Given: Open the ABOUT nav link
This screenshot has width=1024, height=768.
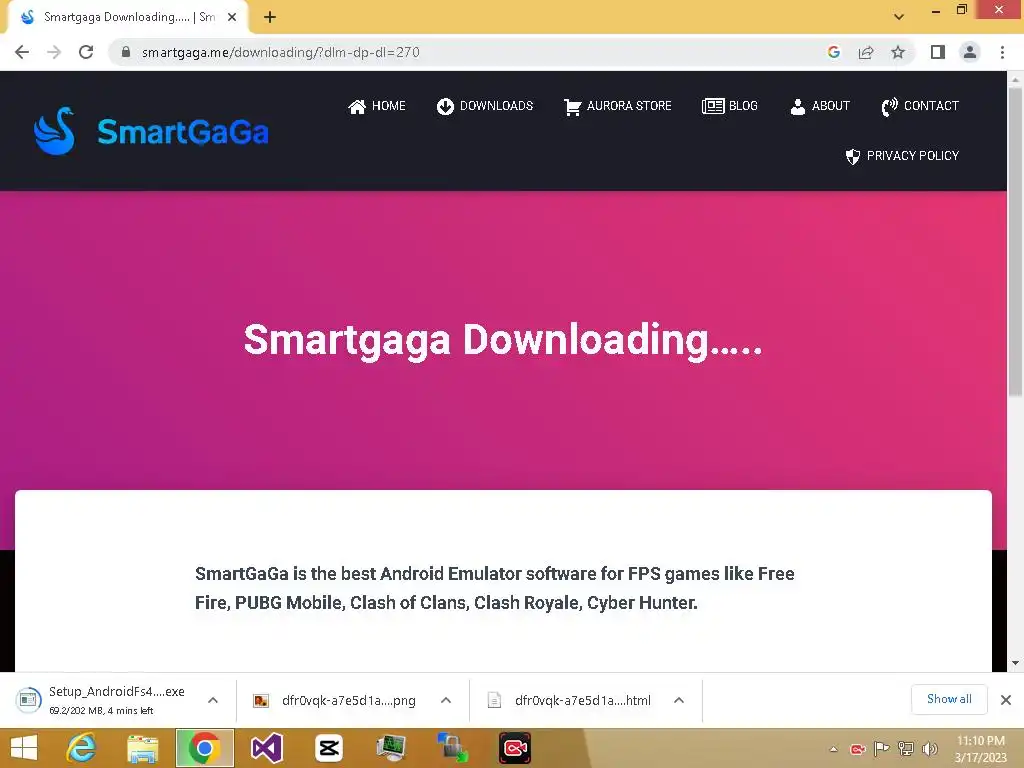Looking at the screenshot, I should (820, 106).
